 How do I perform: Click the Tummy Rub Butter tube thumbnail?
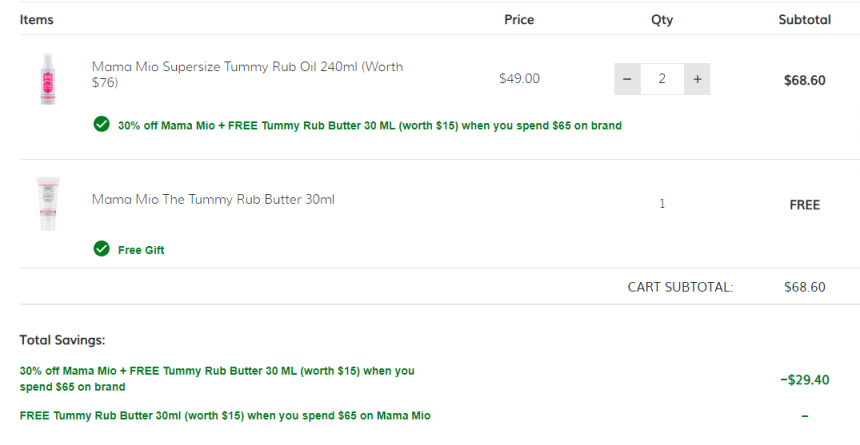[x=48, y=203]
